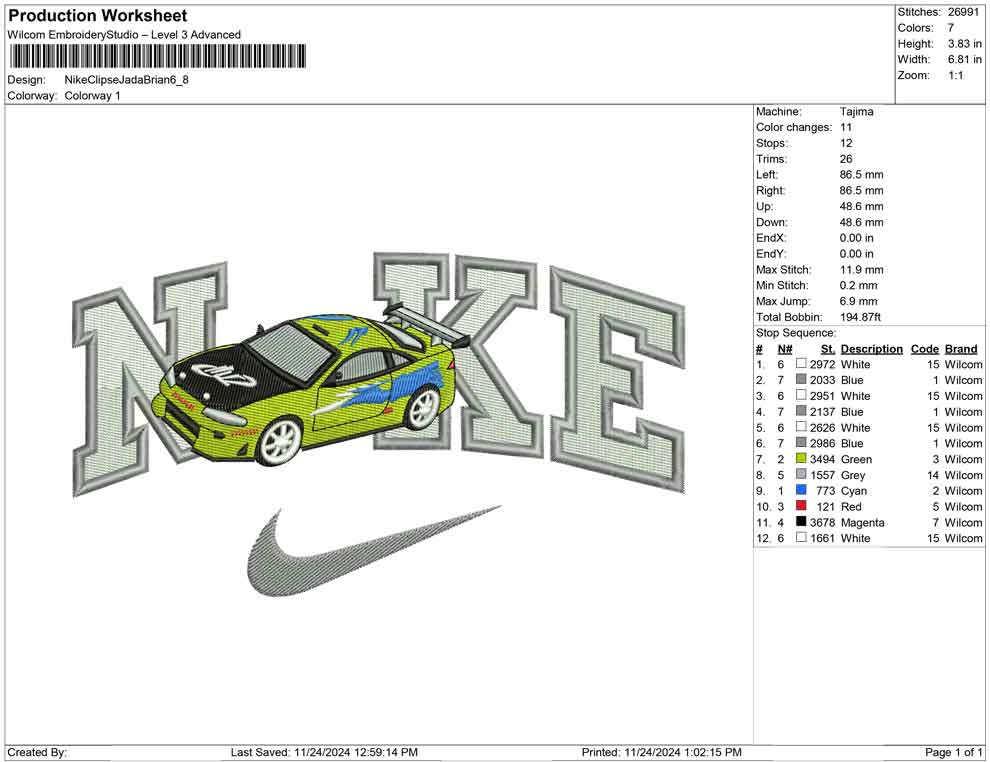Screen dimensions: 990x762
Task: Pick the black swatch in row 3678 Magenta
Action: (801, 521)
